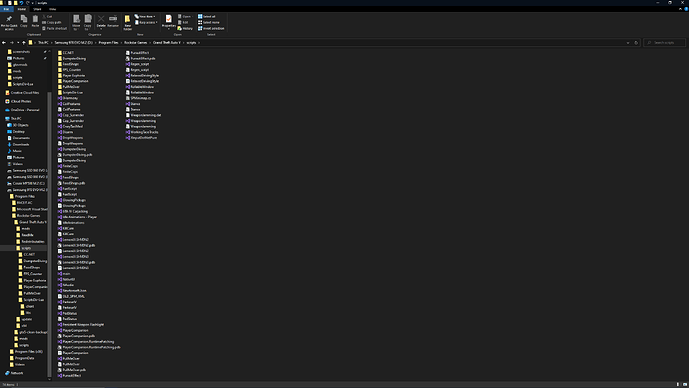Screen dimensions: 689x388
Task: Click Select none in ribbon
Action: coord(208,22)
